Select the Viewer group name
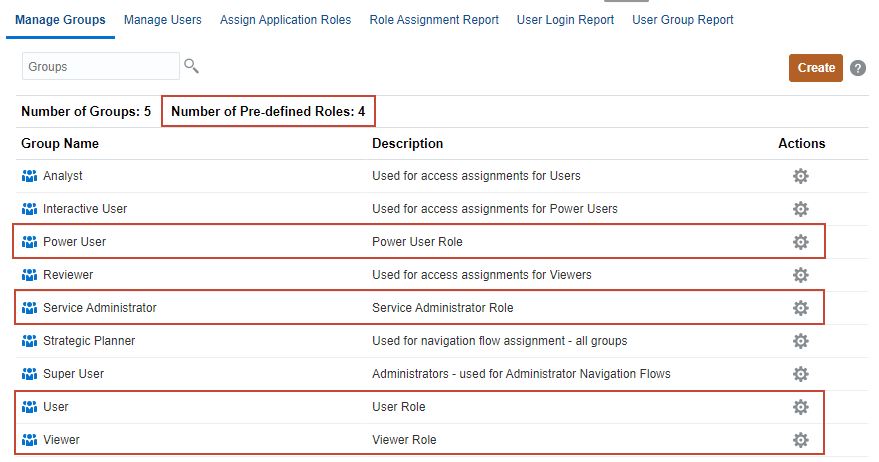 pyautogui.click(x=61, y=440)
